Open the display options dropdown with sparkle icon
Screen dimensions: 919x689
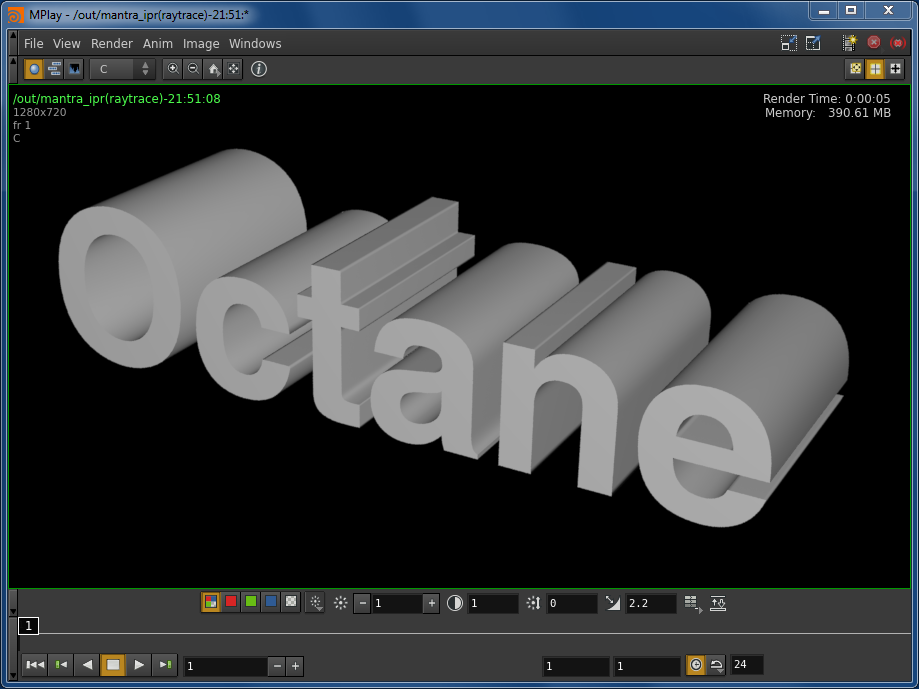(316, 602)
